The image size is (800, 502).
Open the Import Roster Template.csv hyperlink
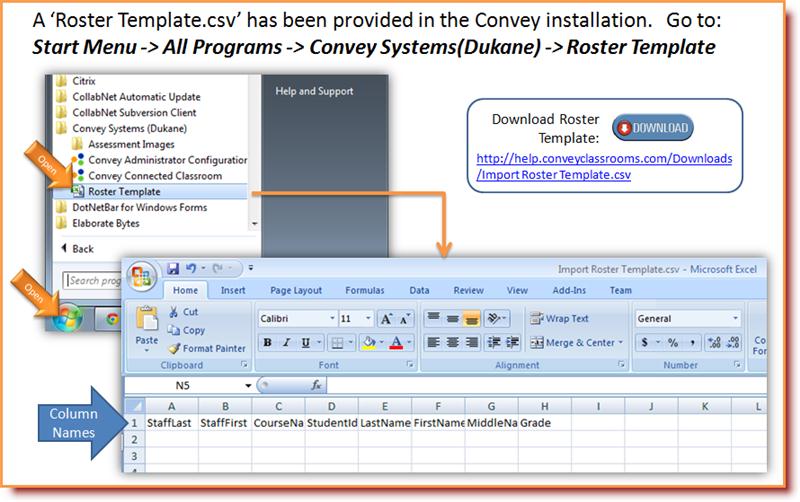point(604,167)
